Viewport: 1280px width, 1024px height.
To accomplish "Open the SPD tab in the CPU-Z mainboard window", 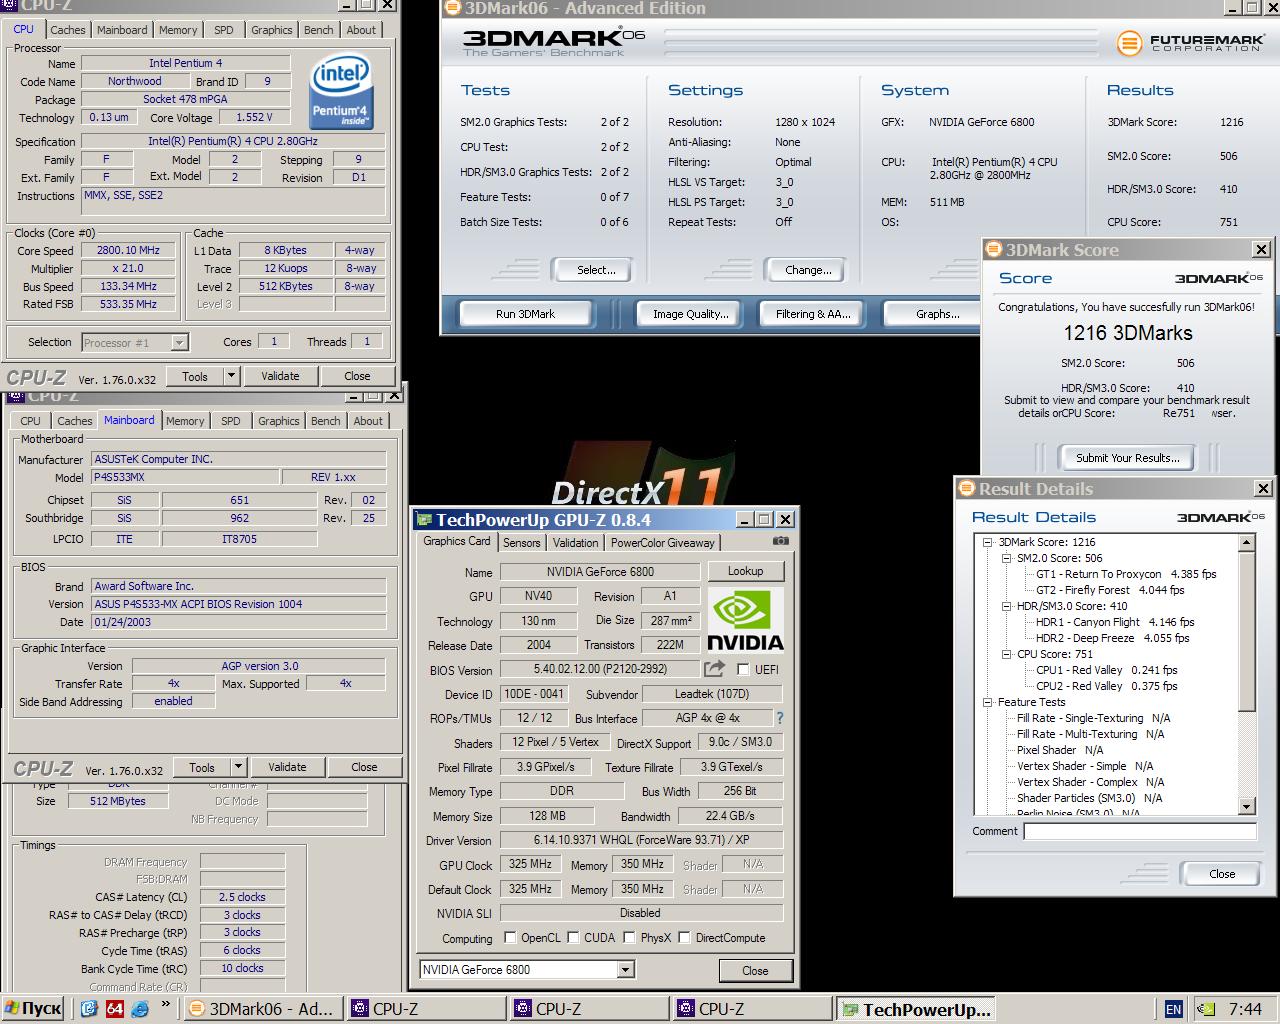I will pyautogui.click(x=230, y=421).
